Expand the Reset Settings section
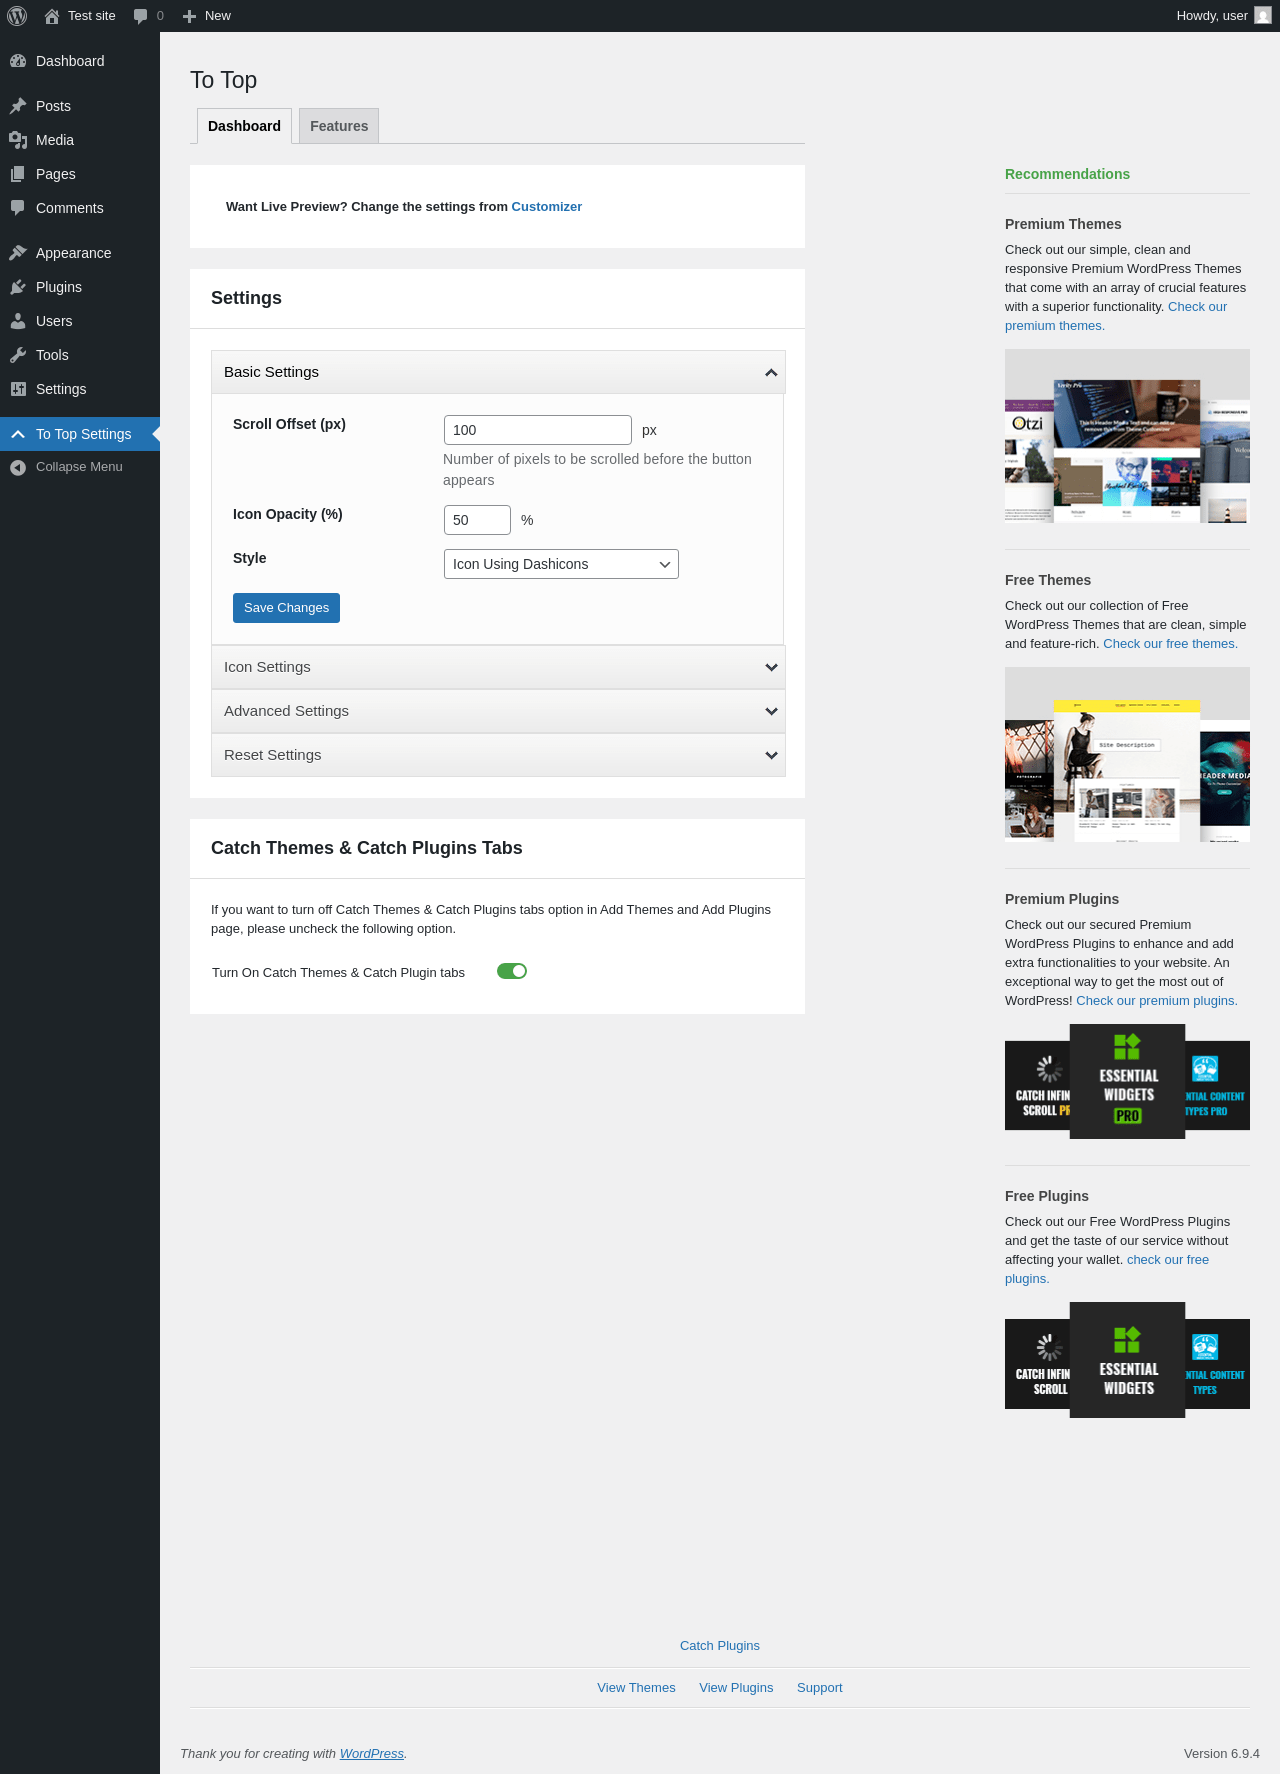The width and height of the screenshot is (1280, 1774). click(x=498, y=755)
